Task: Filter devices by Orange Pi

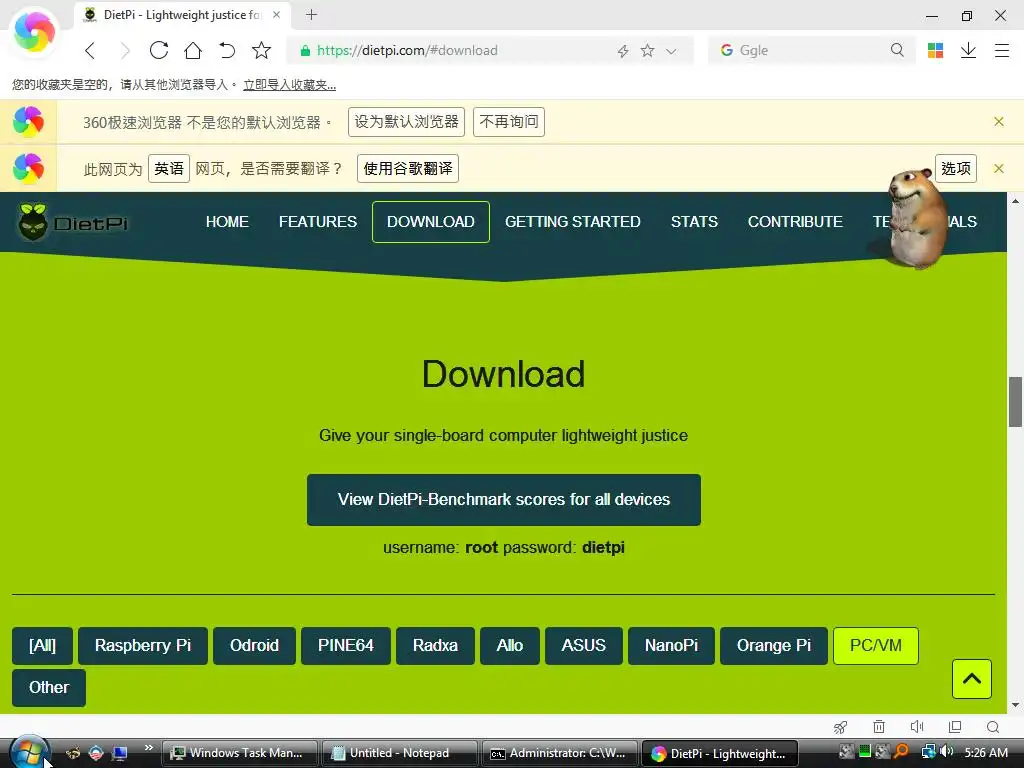Action: click(x=774, y=646)
